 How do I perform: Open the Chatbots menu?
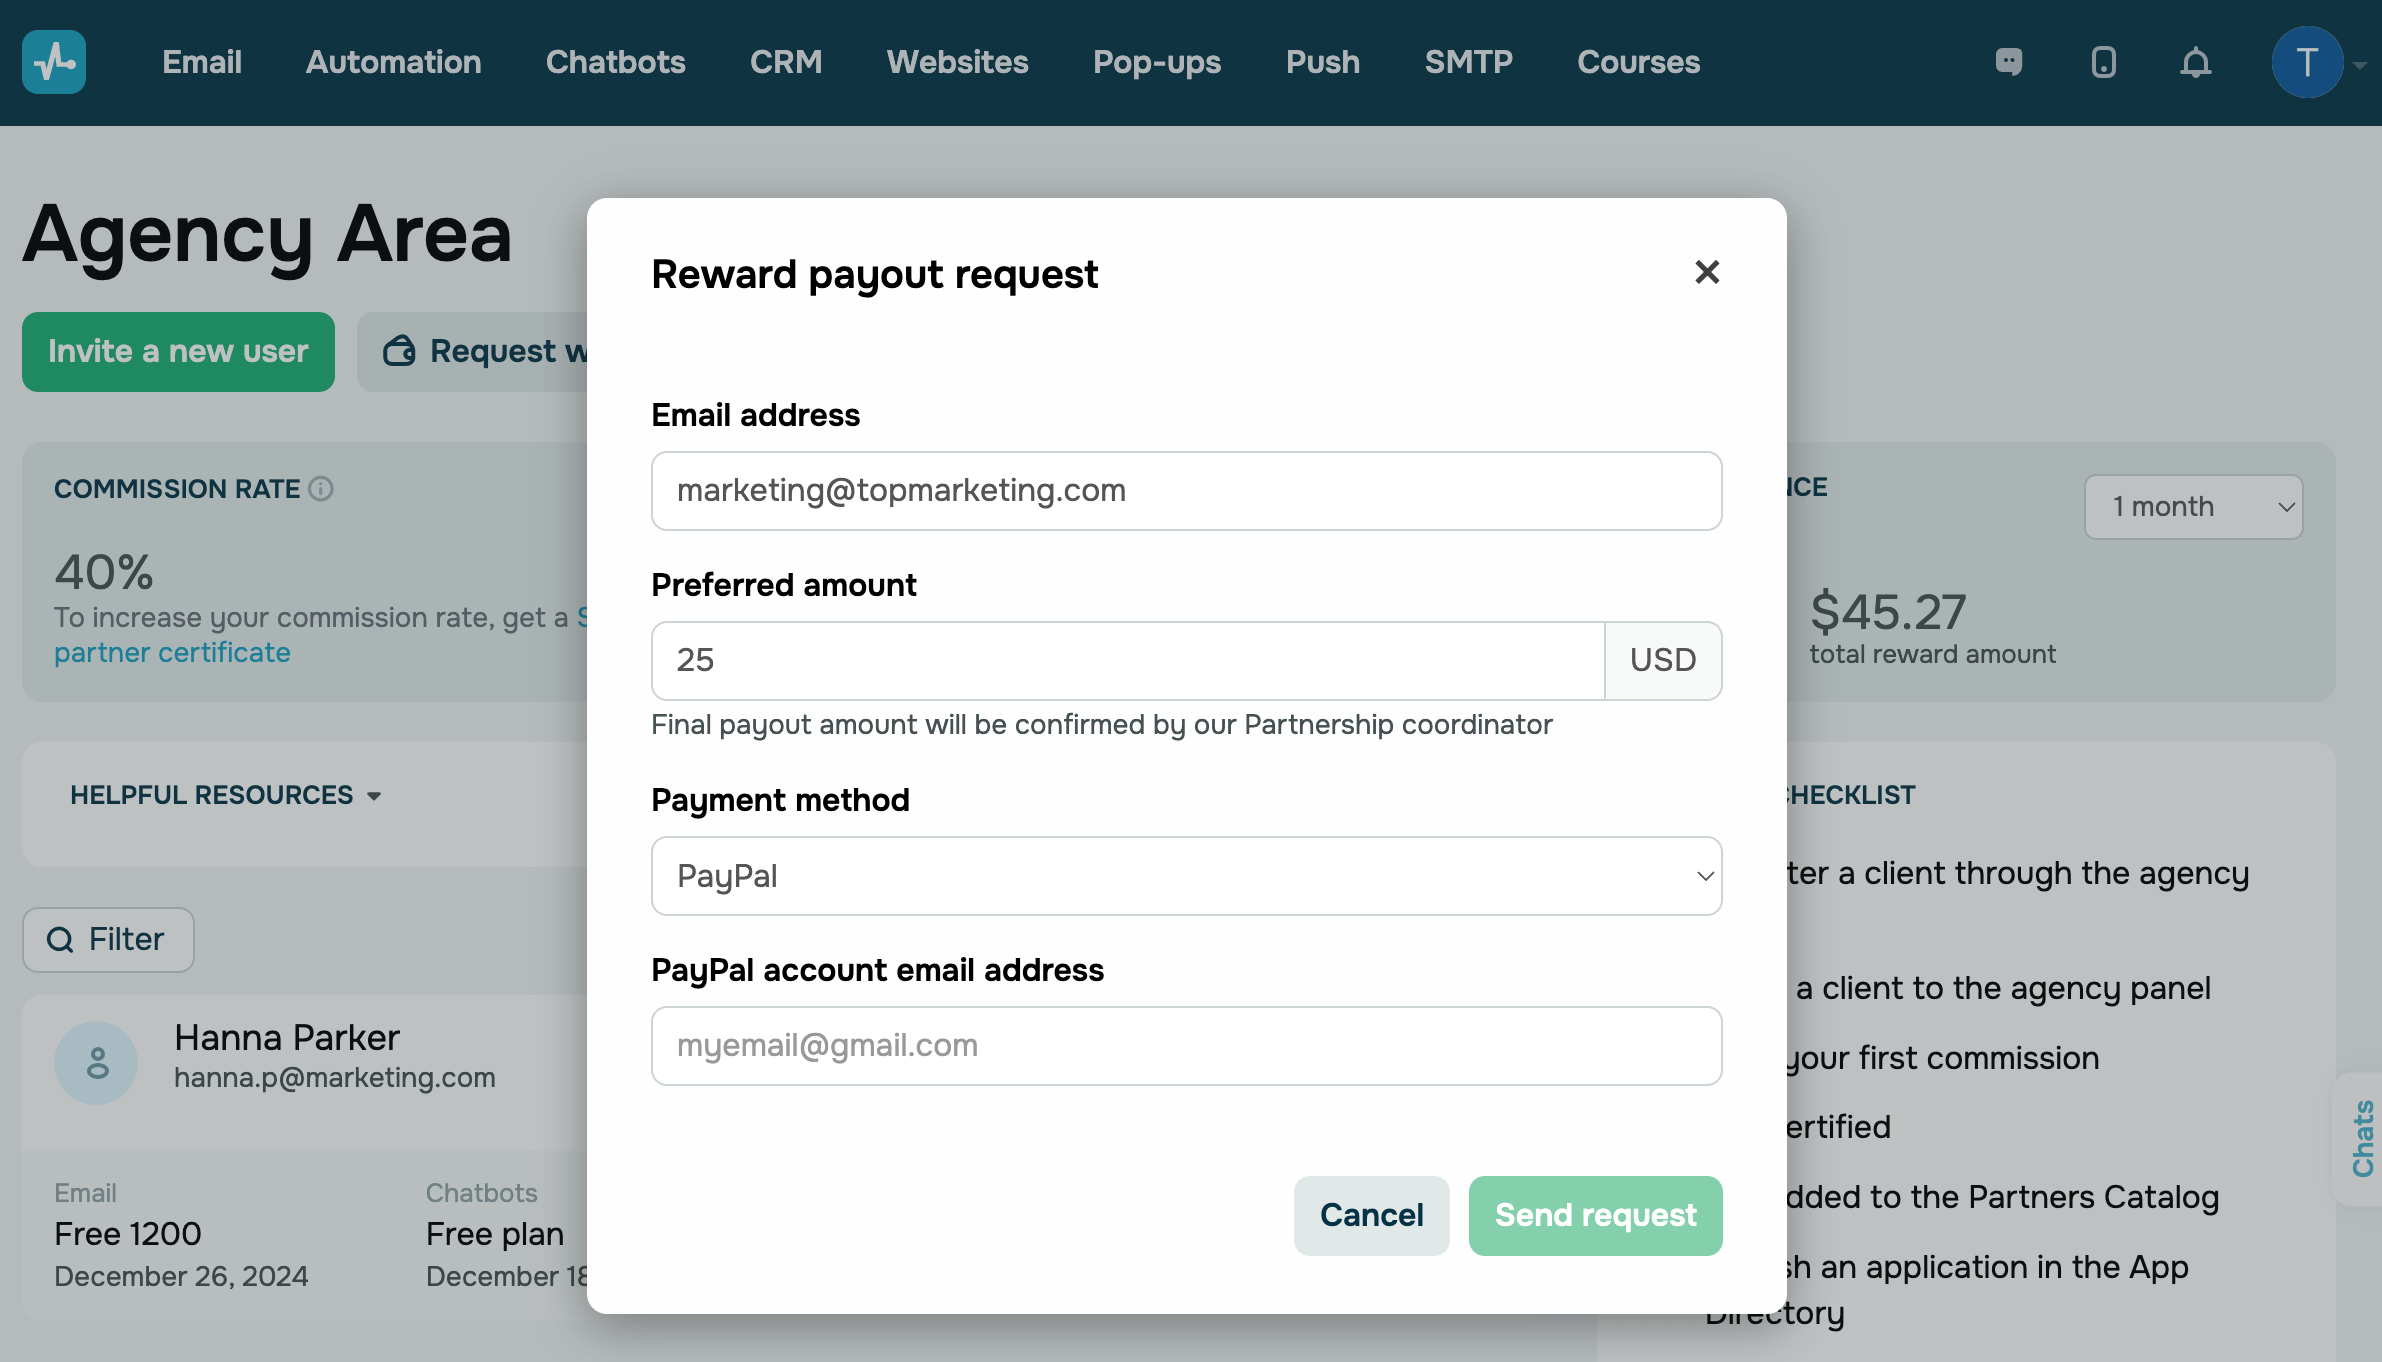coord(615,62)
